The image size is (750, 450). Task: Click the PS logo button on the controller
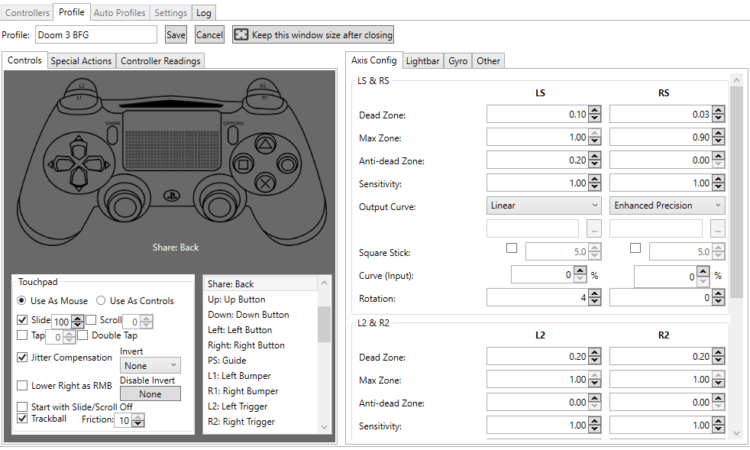pyautogui.click(x=172, y=195)
